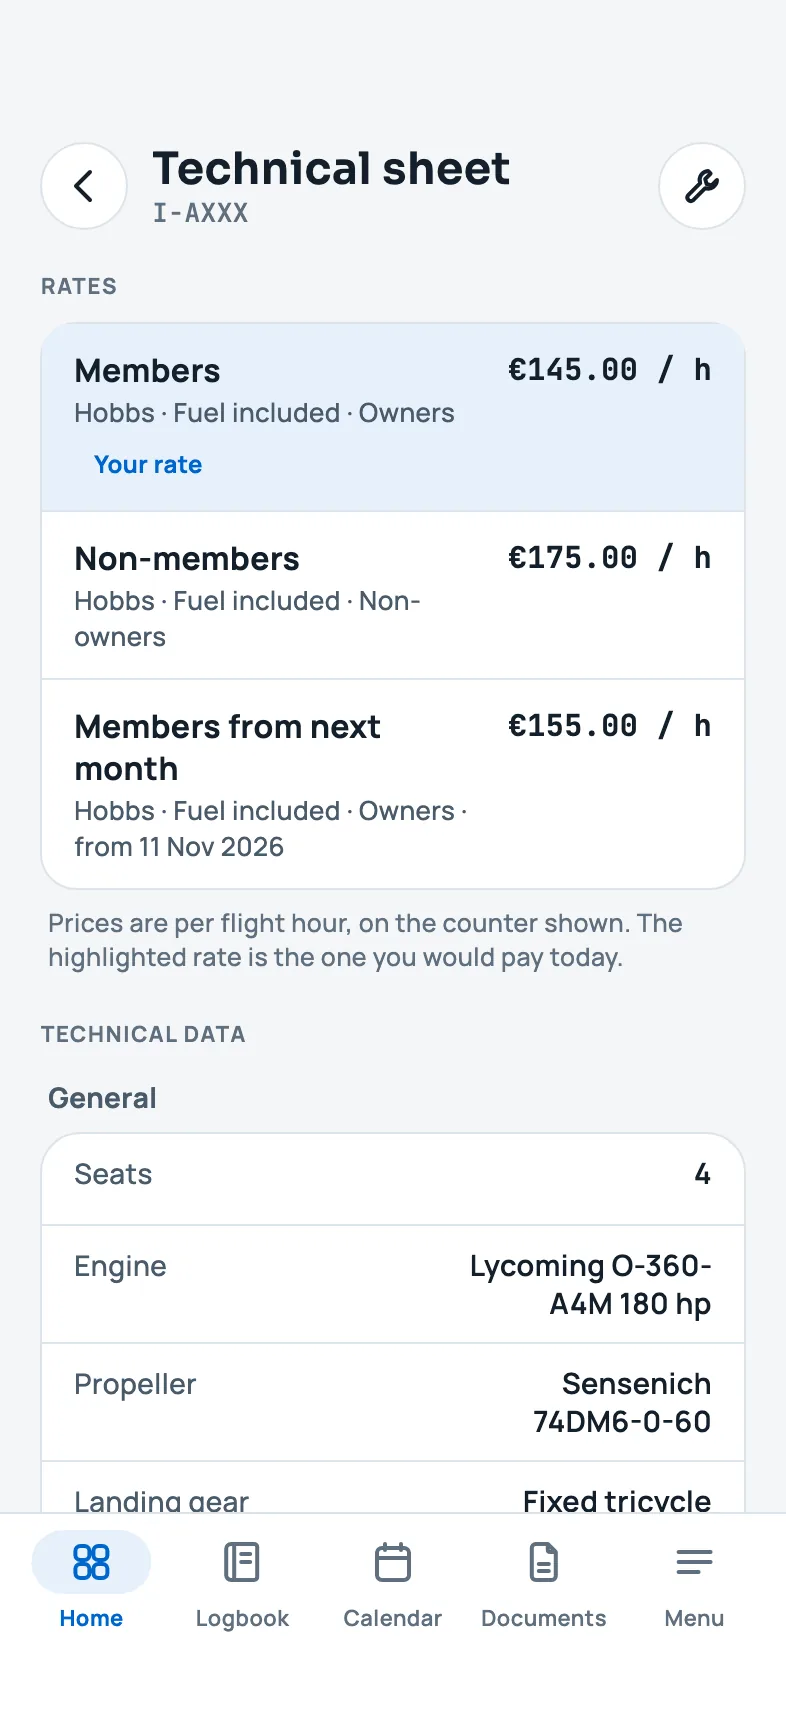Screen dimensions: 786x1710
Task: Select the Members from next month rate
Action: pyautogui.click(x=393, y=784)
